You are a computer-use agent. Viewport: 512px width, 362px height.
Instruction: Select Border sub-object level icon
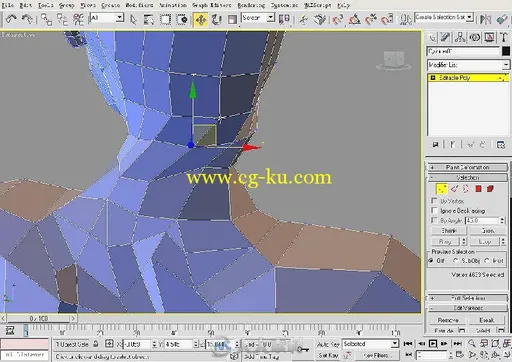click(466, 189)
